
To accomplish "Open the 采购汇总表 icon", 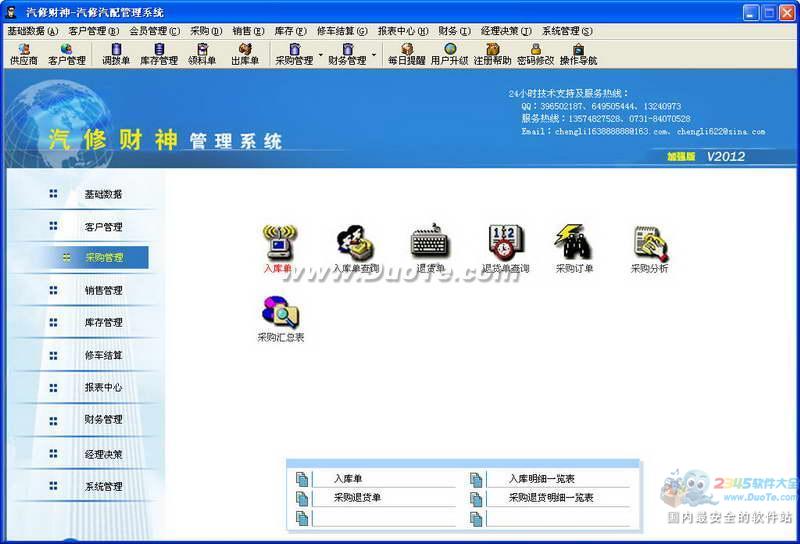I will [x=280, y=314].
